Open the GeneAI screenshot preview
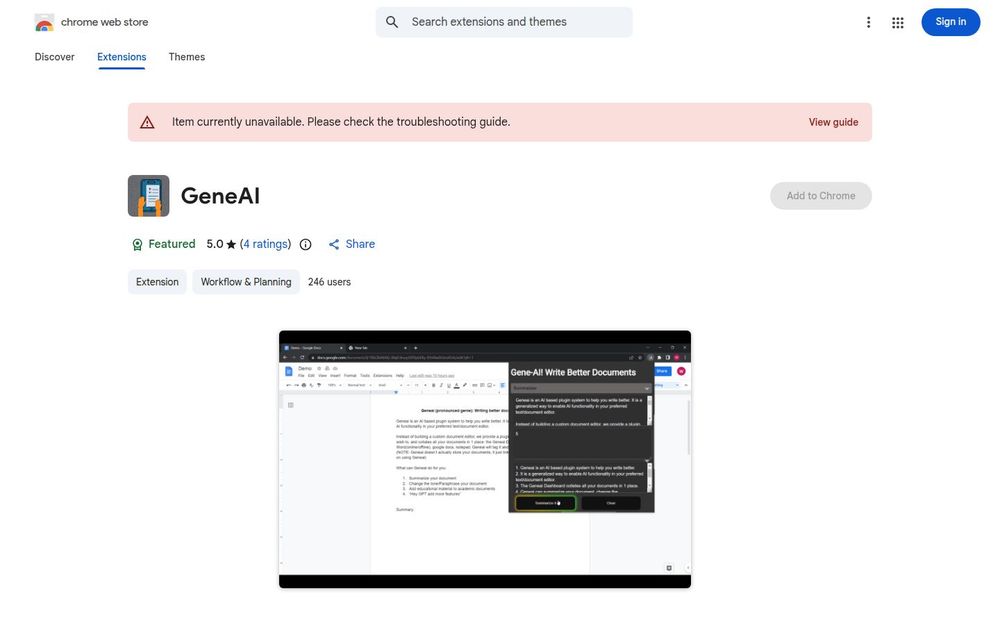 pos(485,459)
